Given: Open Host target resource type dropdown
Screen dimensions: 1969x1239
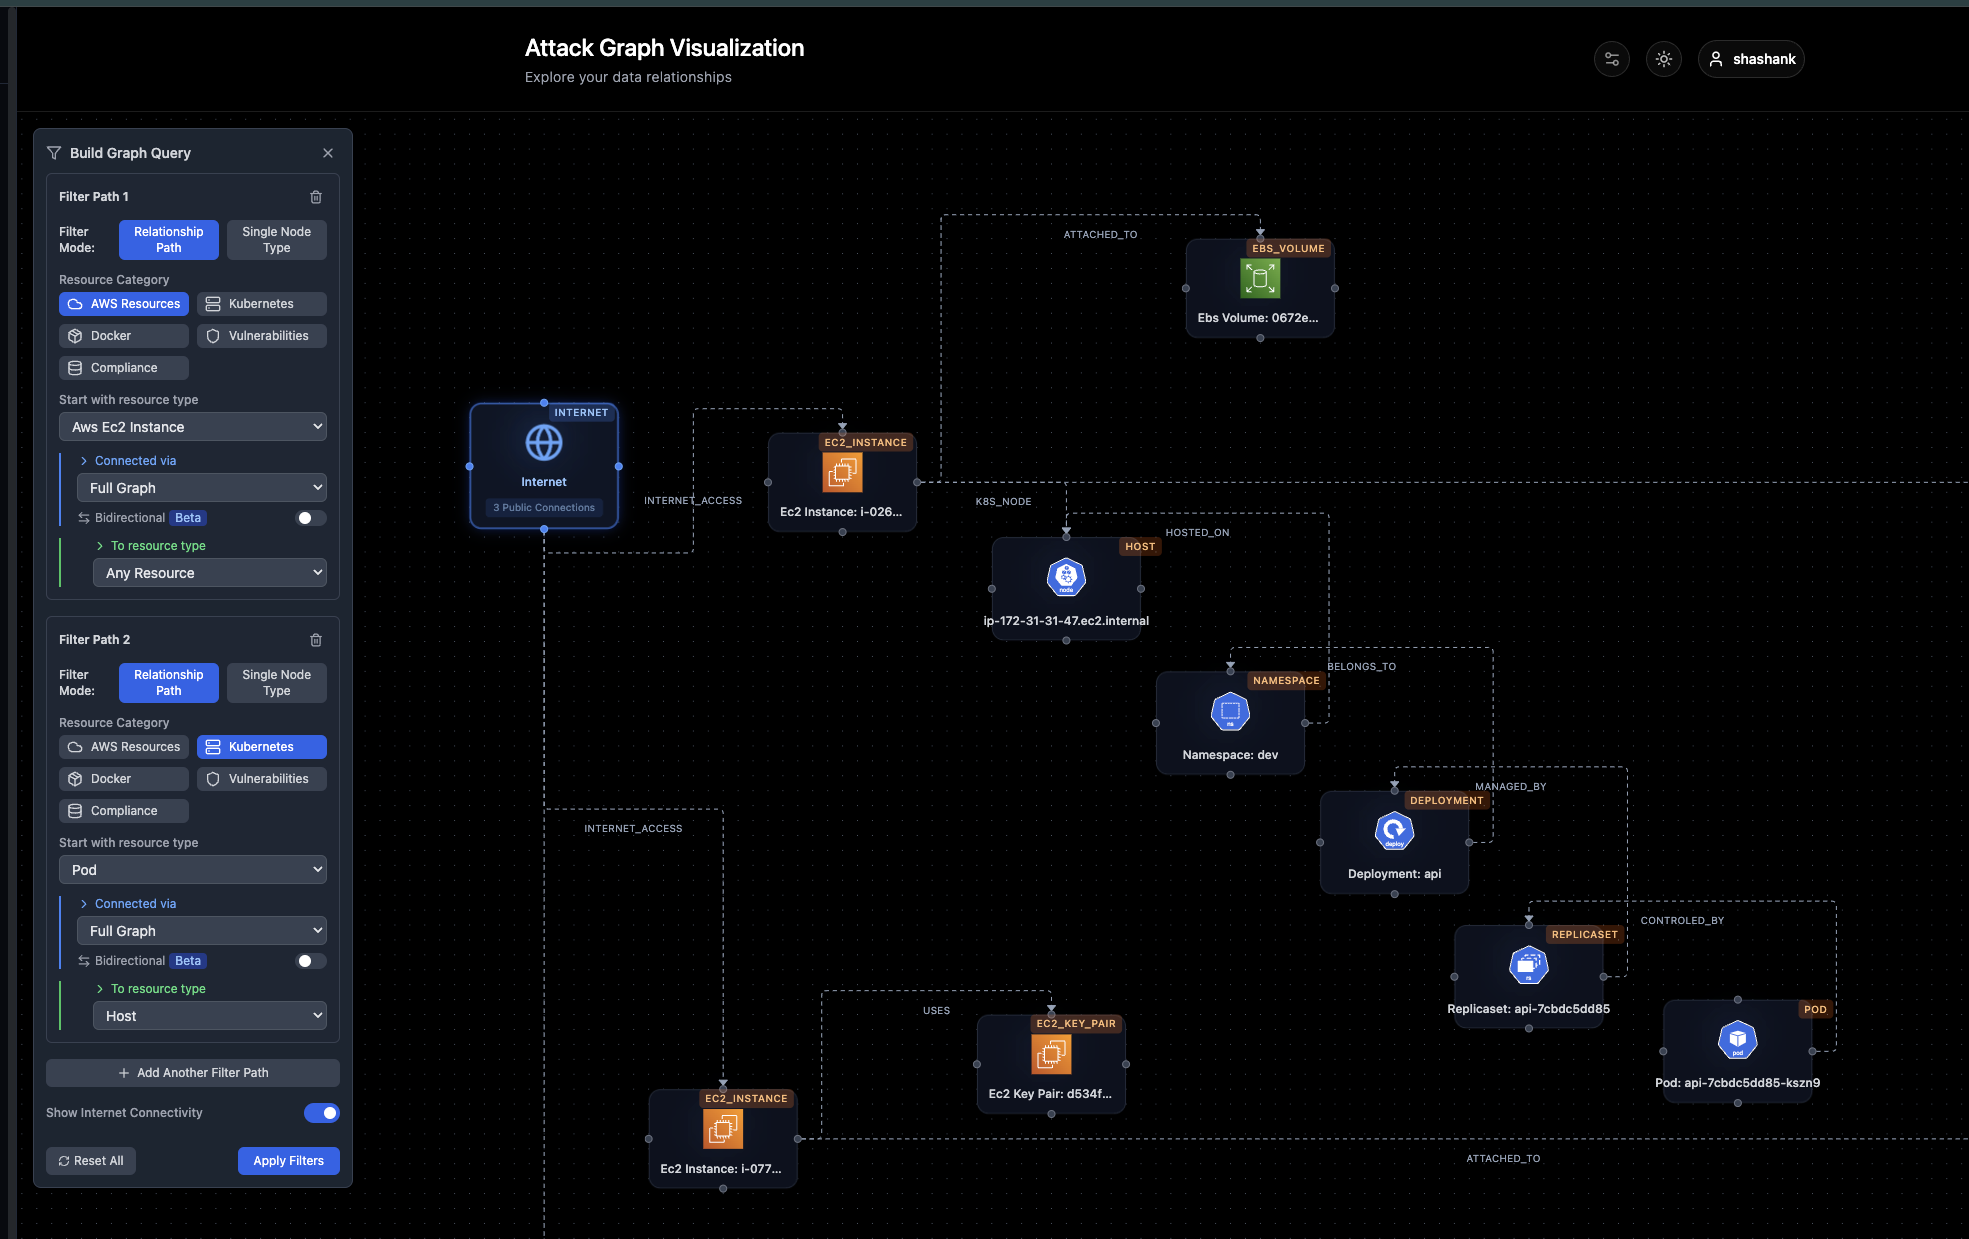Looking at the screenshot, I should pos(210,1016).
